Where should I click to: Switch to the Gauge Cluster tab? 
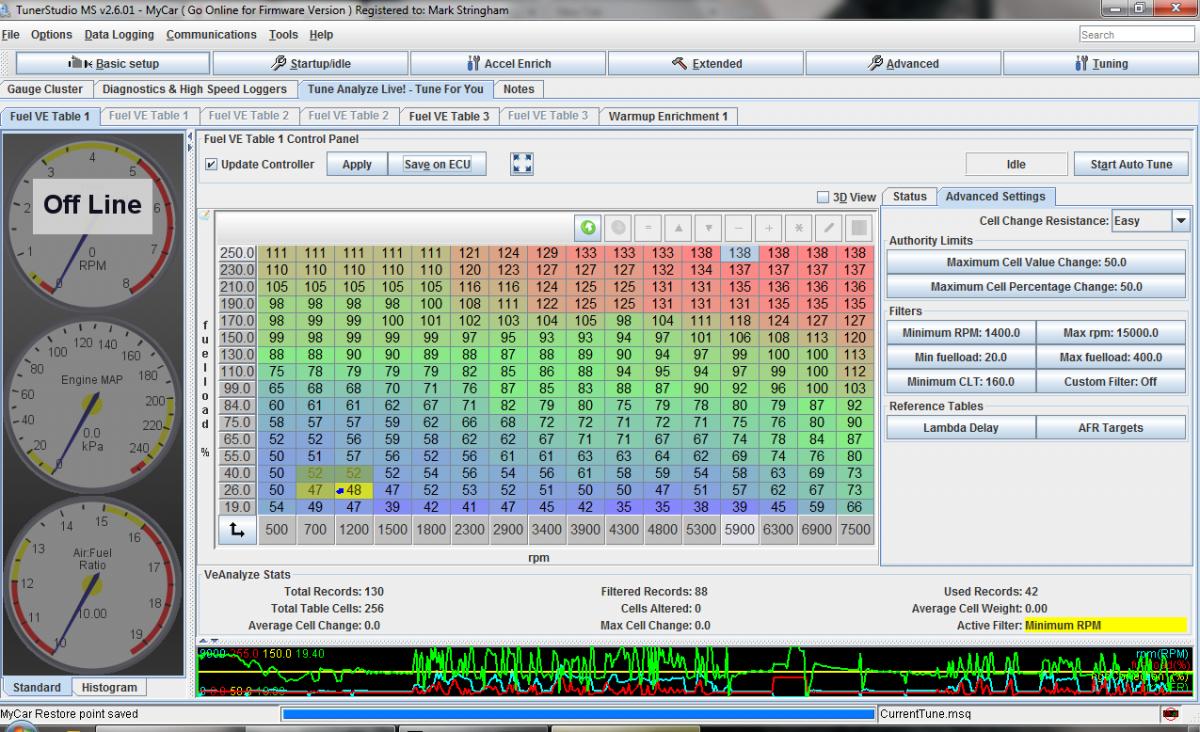[x=47, y=89]
